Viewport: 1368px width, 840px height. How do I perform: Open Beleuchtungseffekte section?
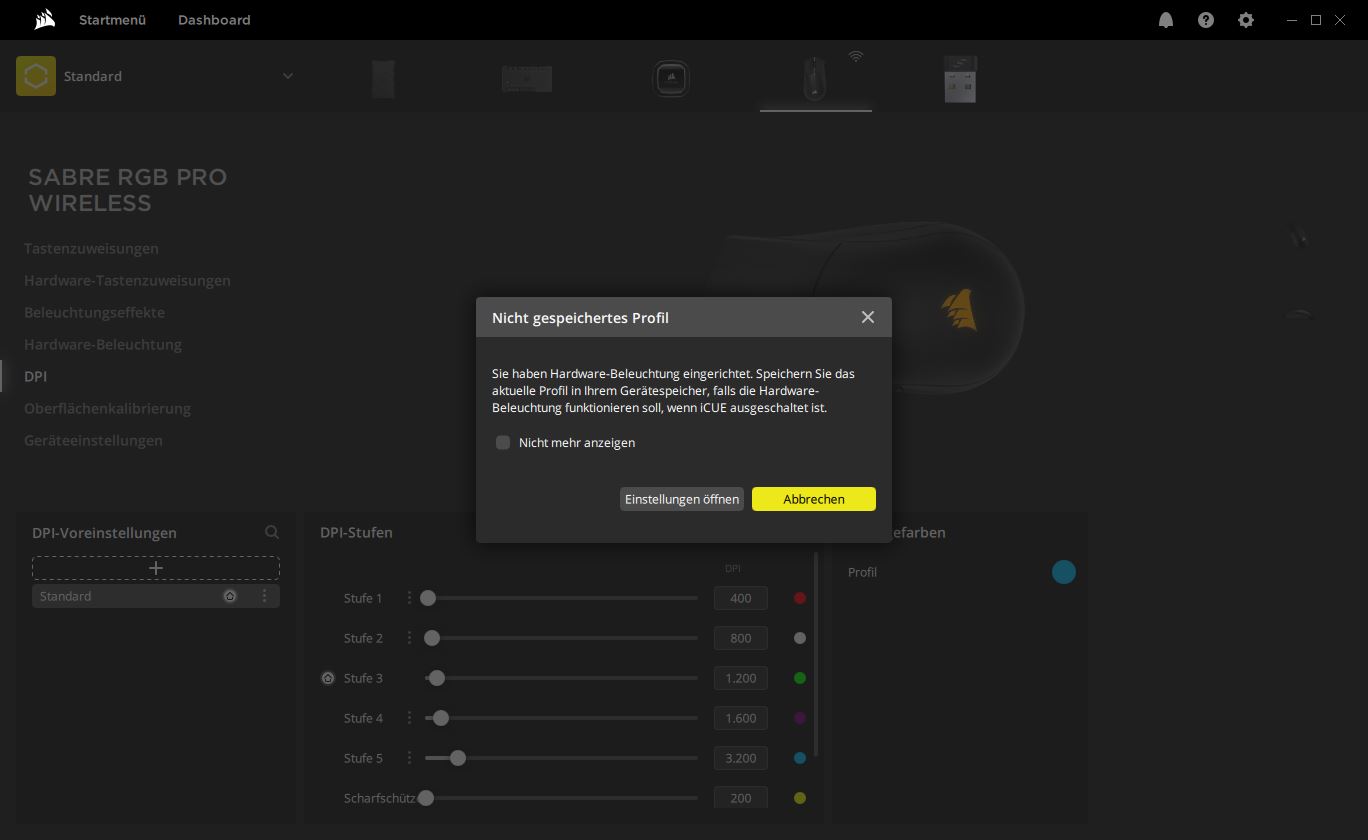(94, 312)
